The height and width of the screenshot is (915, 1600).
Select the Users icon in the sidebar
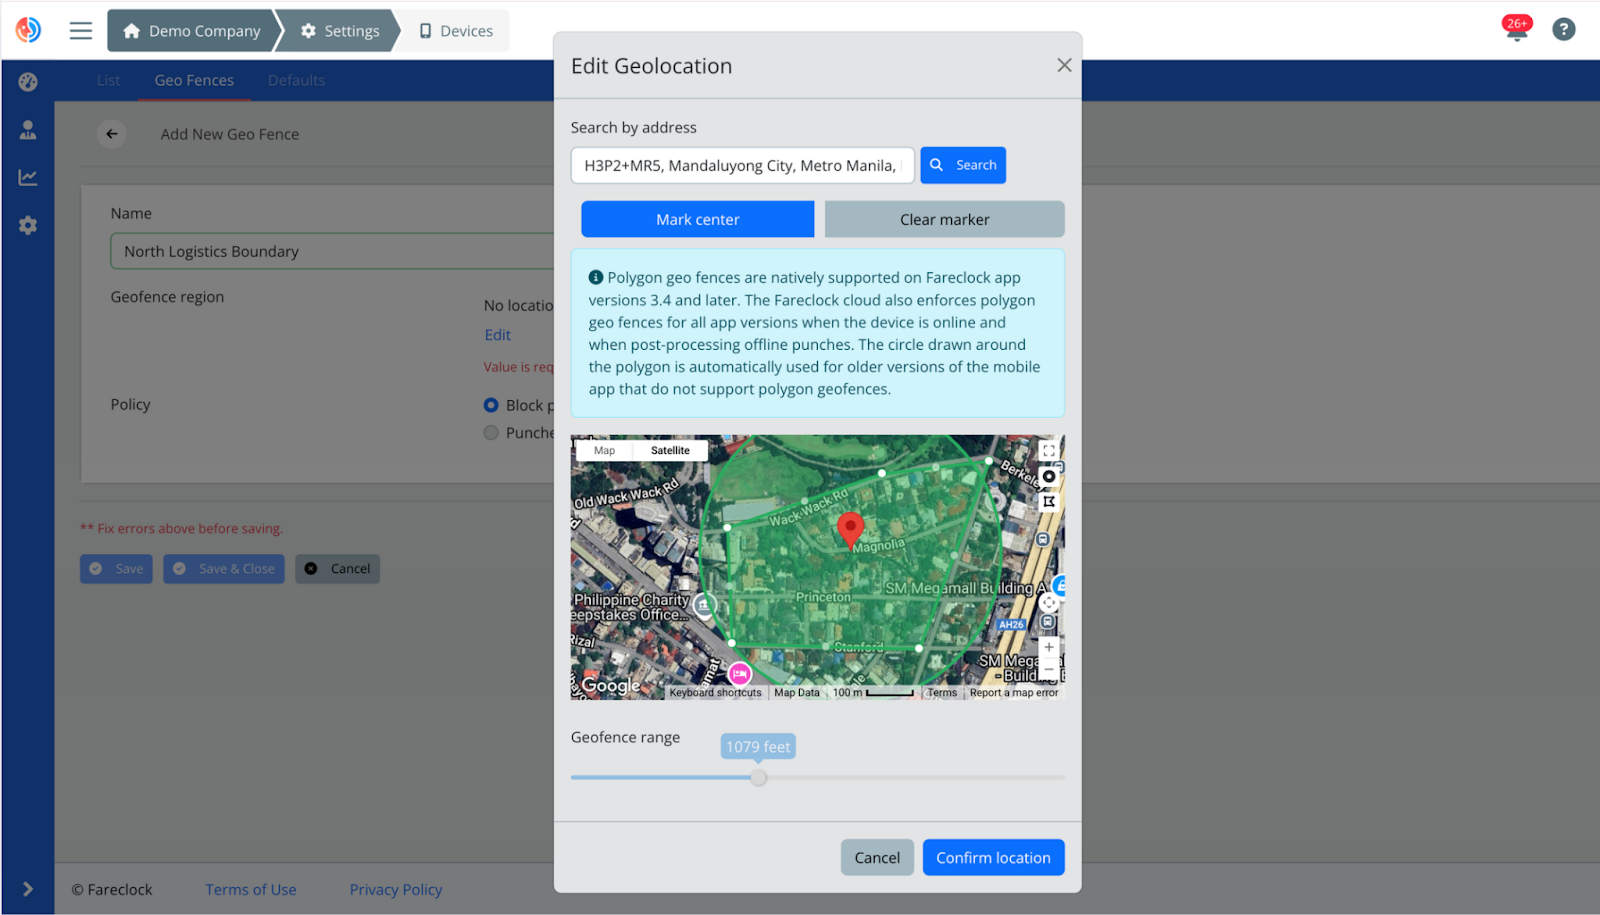[x=26, y=129]
